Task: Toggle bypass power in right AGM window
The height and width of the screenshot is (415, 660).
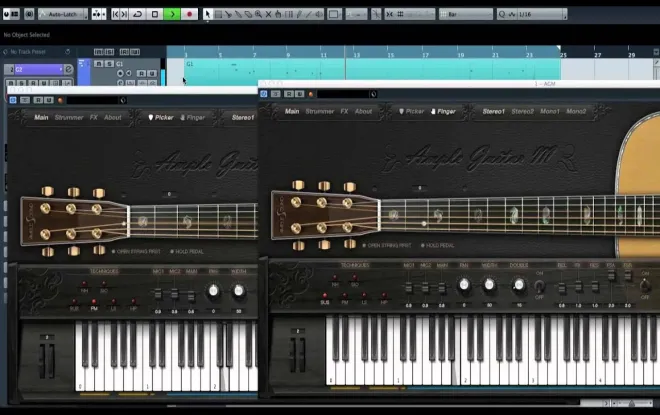Action: click(263, 94)
